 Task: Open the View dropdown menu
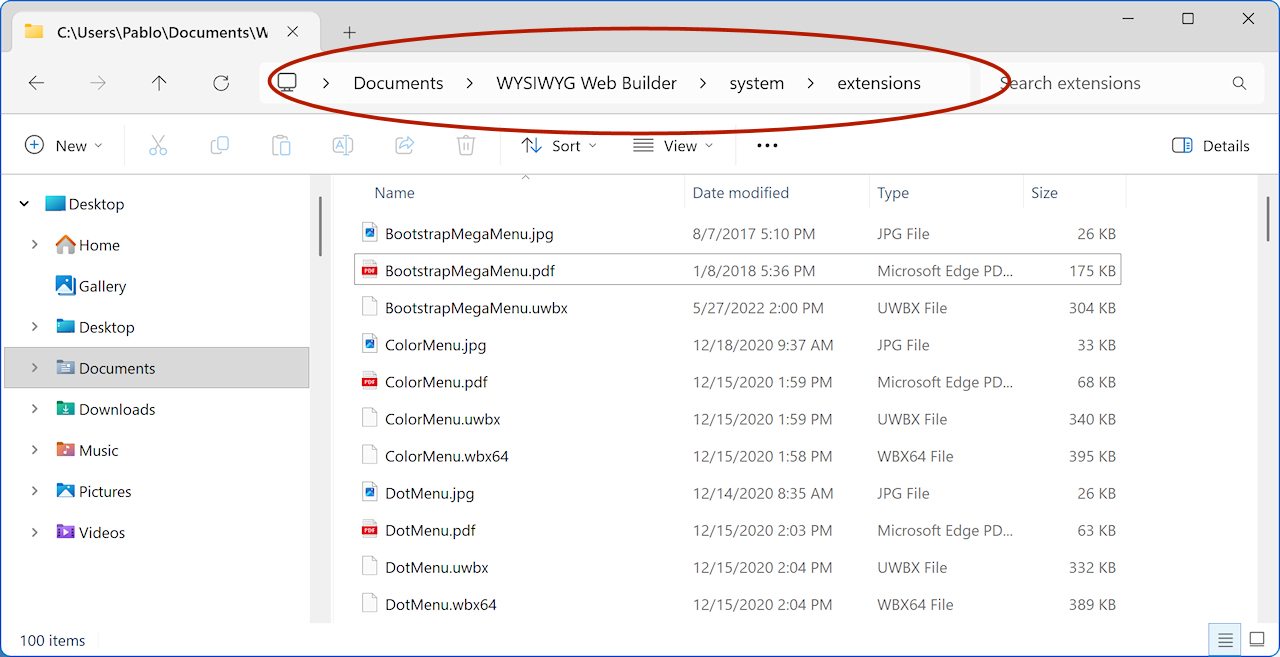[673, 146]
